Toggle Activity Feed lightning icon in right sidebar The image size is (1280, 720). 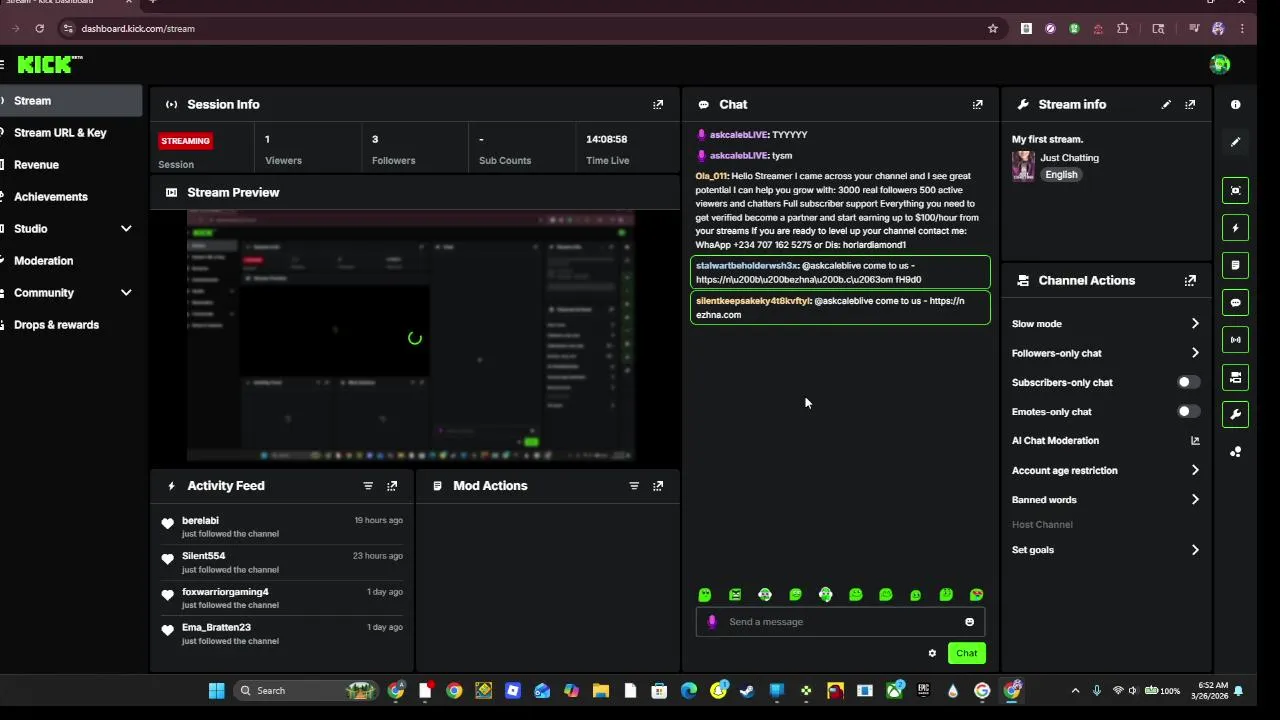point(1236,228)
